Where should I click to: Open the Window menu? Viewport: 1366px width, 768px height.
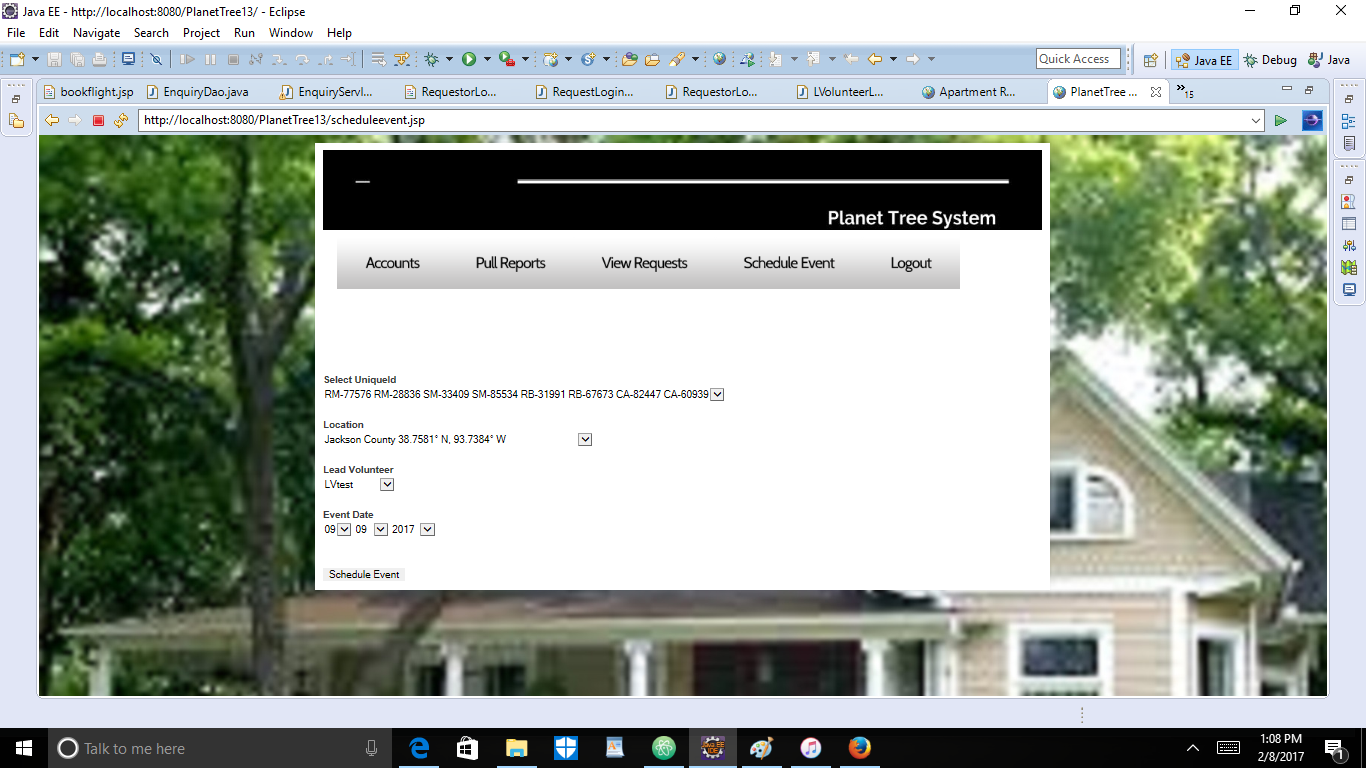pyautogui.click(x=290, y=33)
